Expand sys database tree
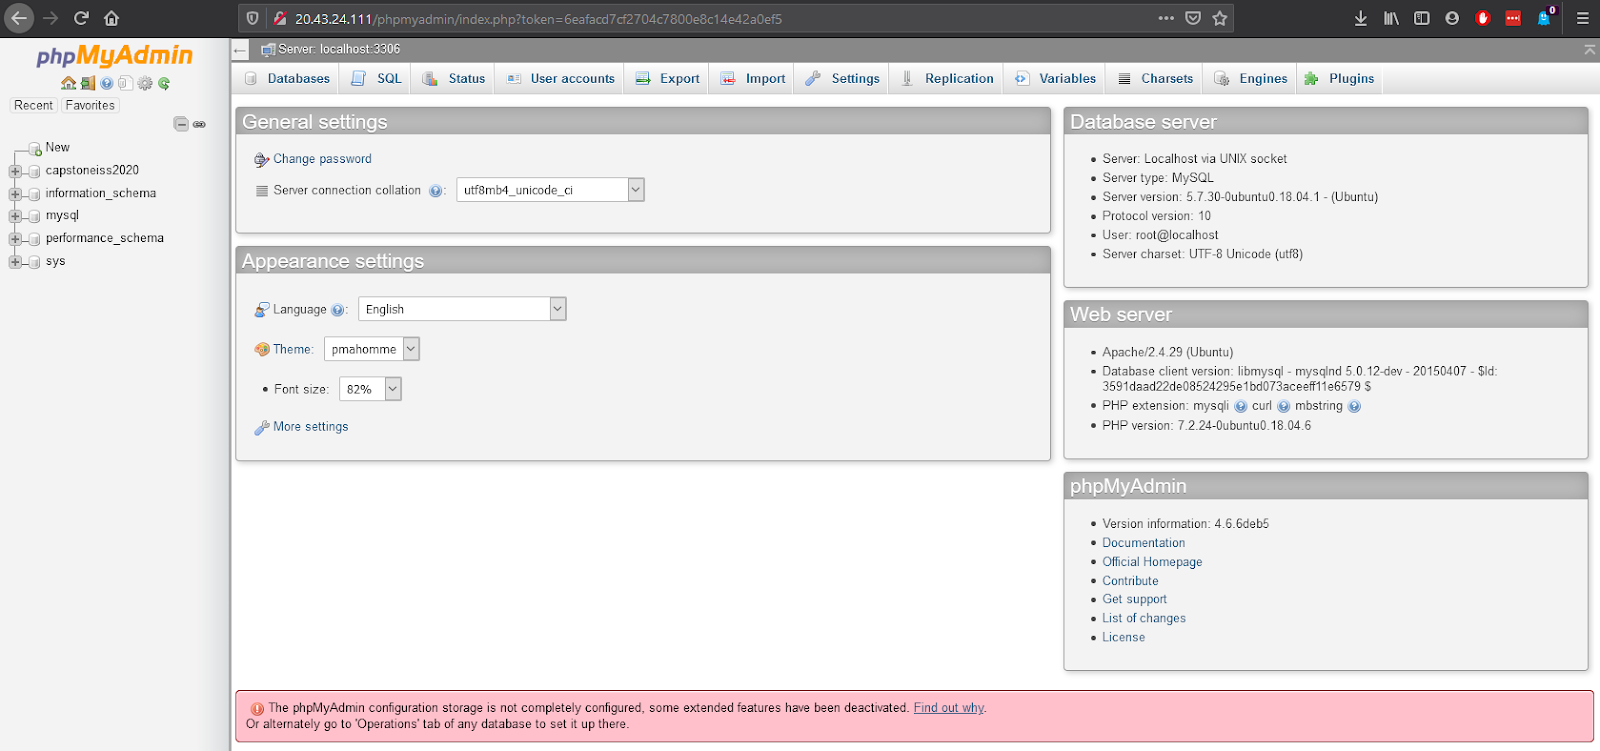Screen dimensions: 1600x751 15,262
